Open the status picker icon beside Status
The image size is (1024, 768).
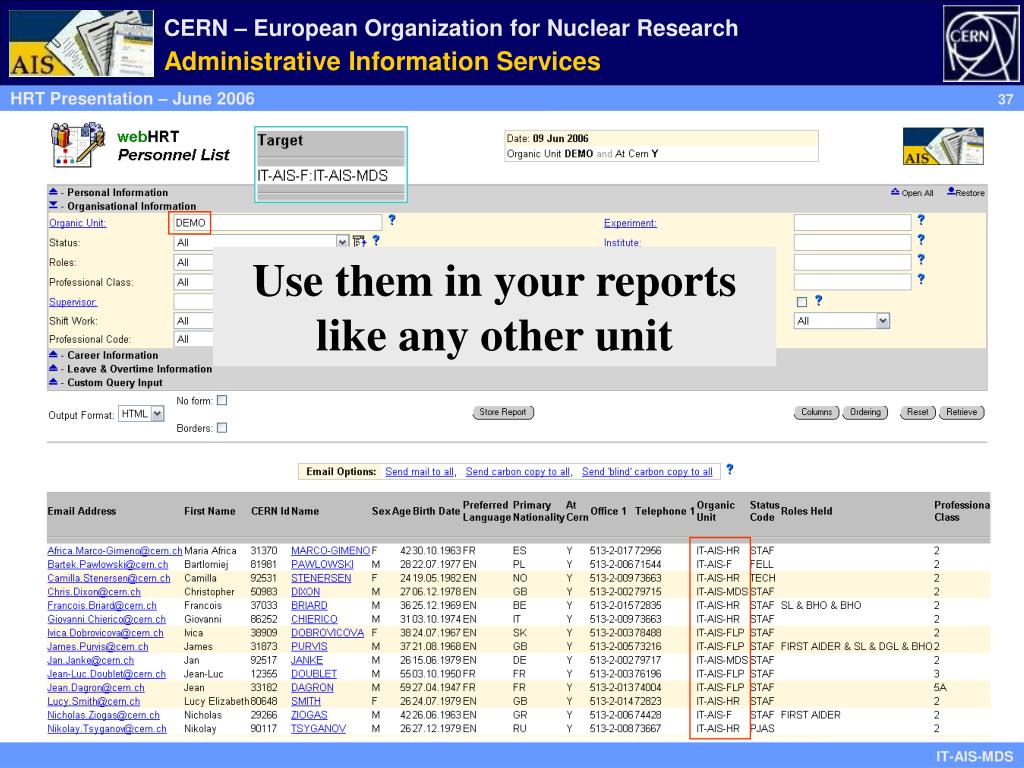tap(359, 242)
